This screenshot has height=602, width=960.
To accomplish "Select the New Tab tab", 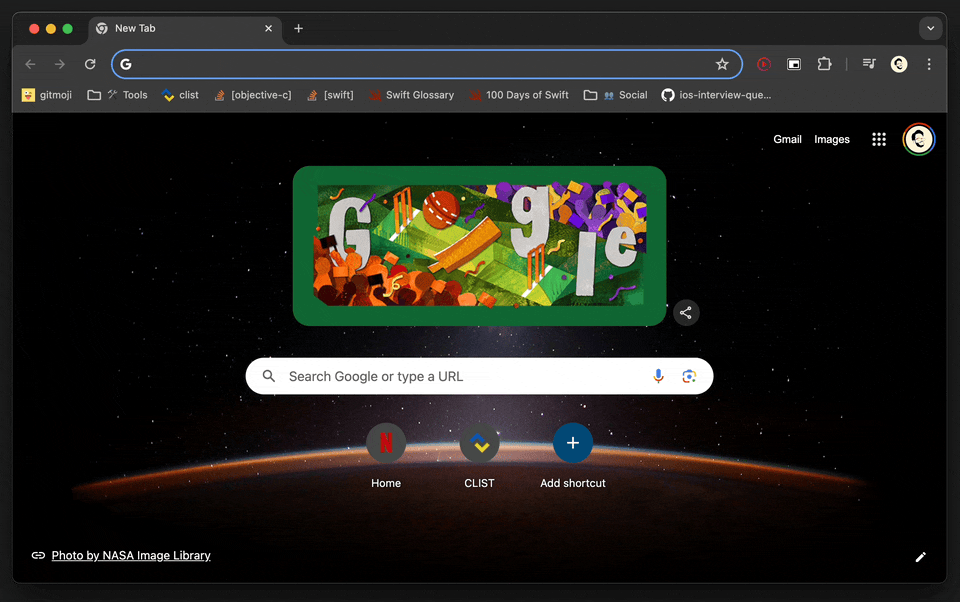I will coord(184,28).
